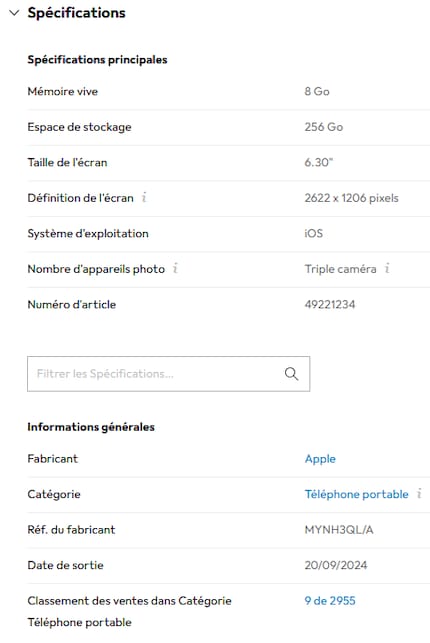Click the release date 20/09/2024
The width and height of the screenshot is (430, 643).
coord(336,565)
